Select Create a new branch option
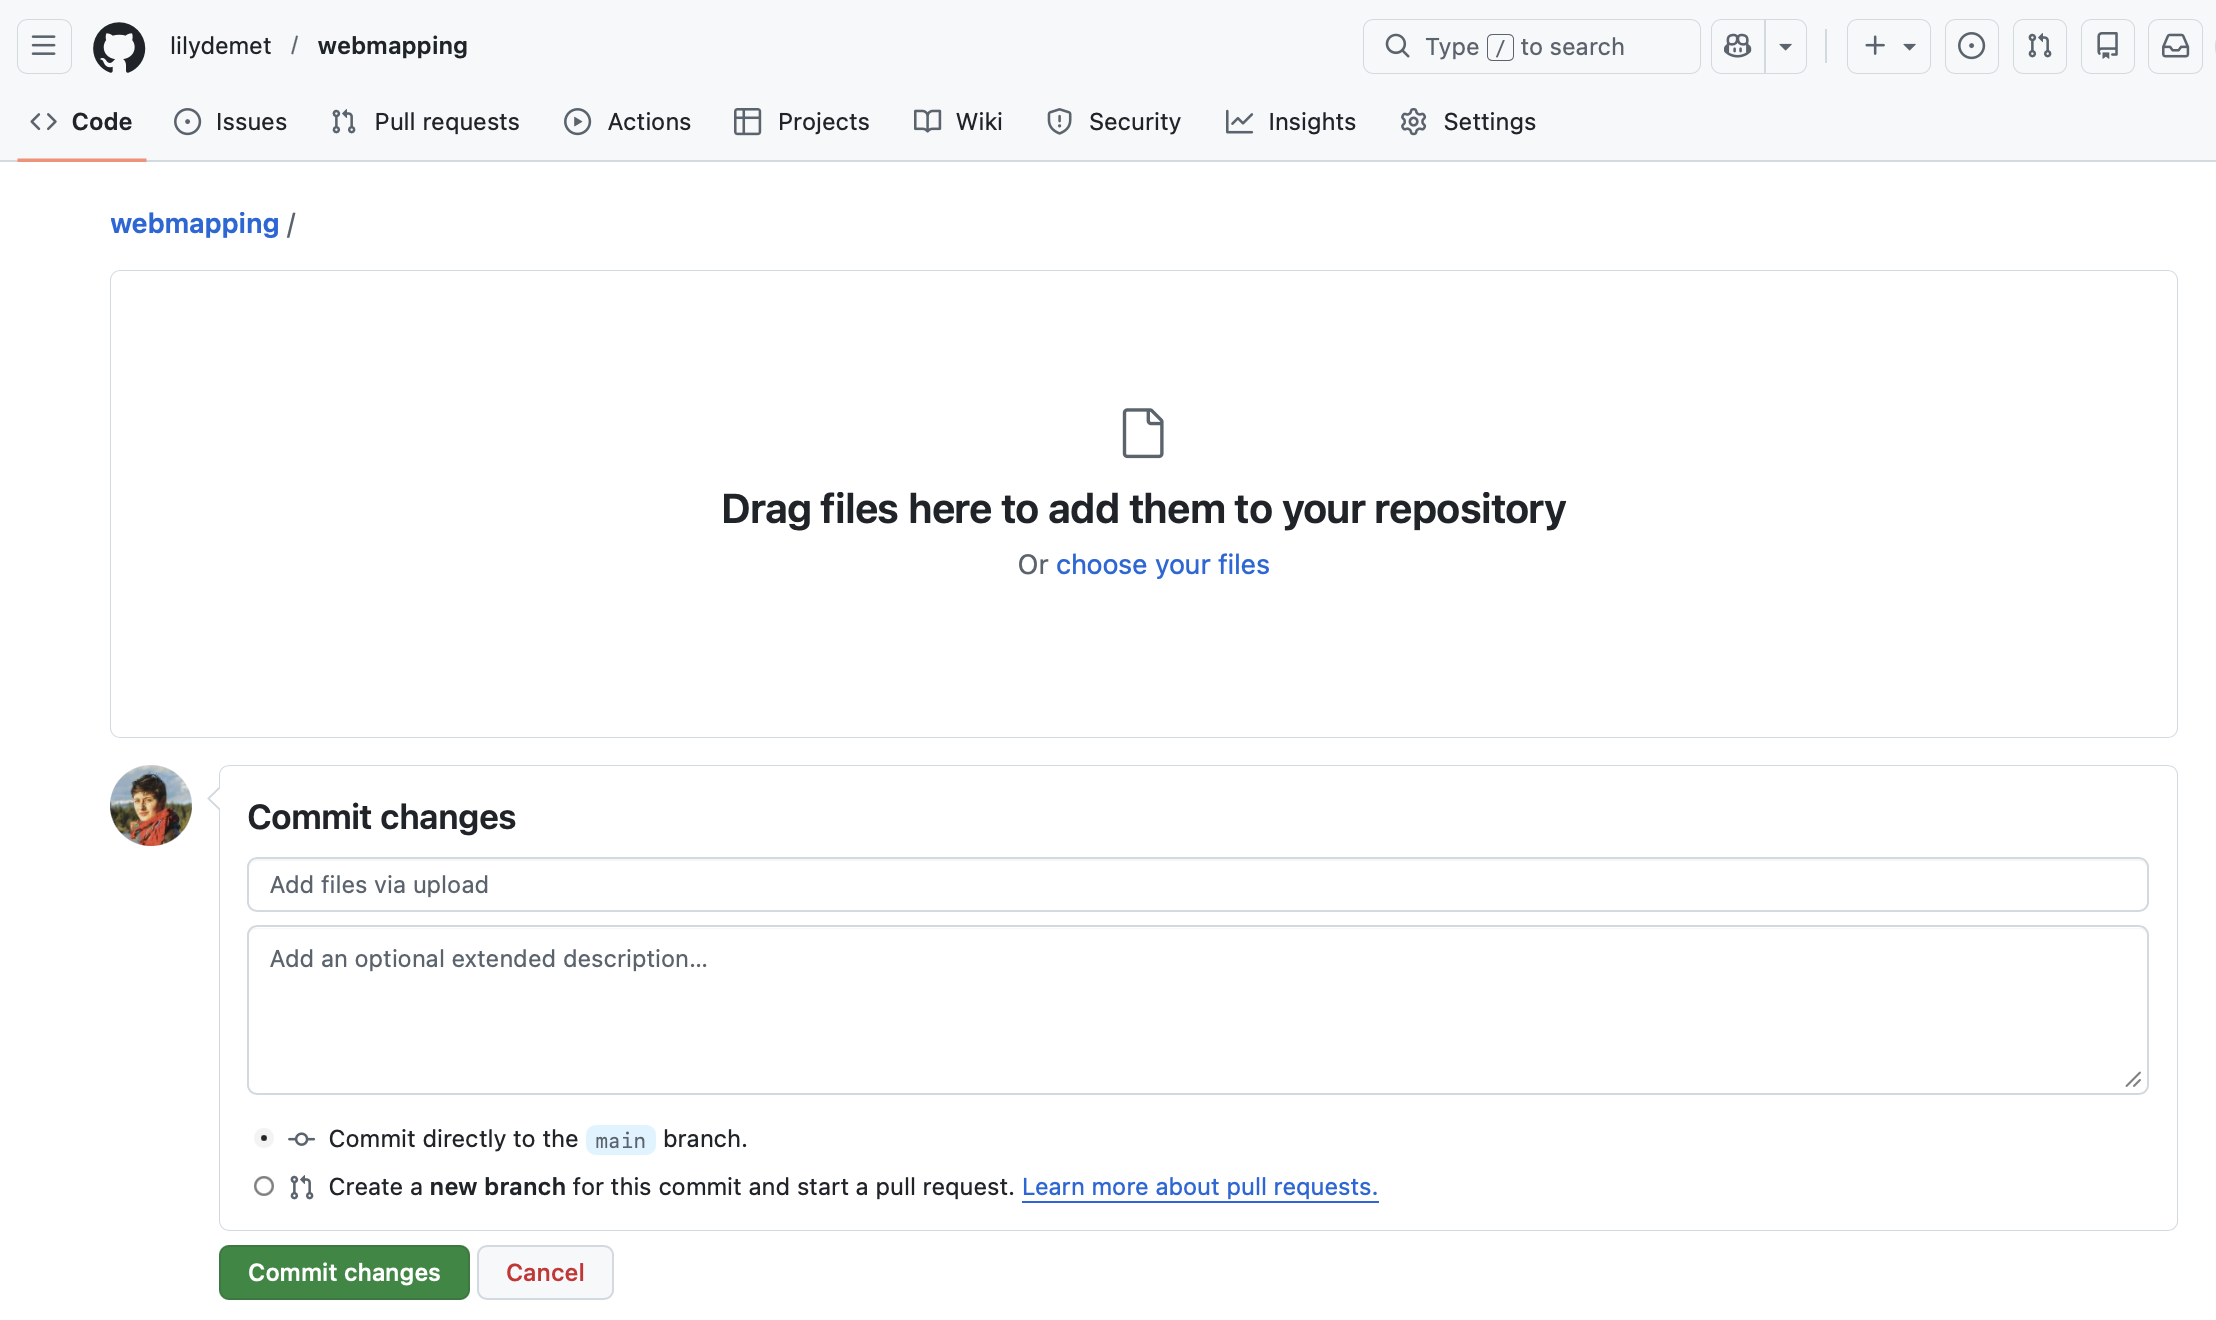This screenshot has height=1320, width=2216. tap(264, 1186)
